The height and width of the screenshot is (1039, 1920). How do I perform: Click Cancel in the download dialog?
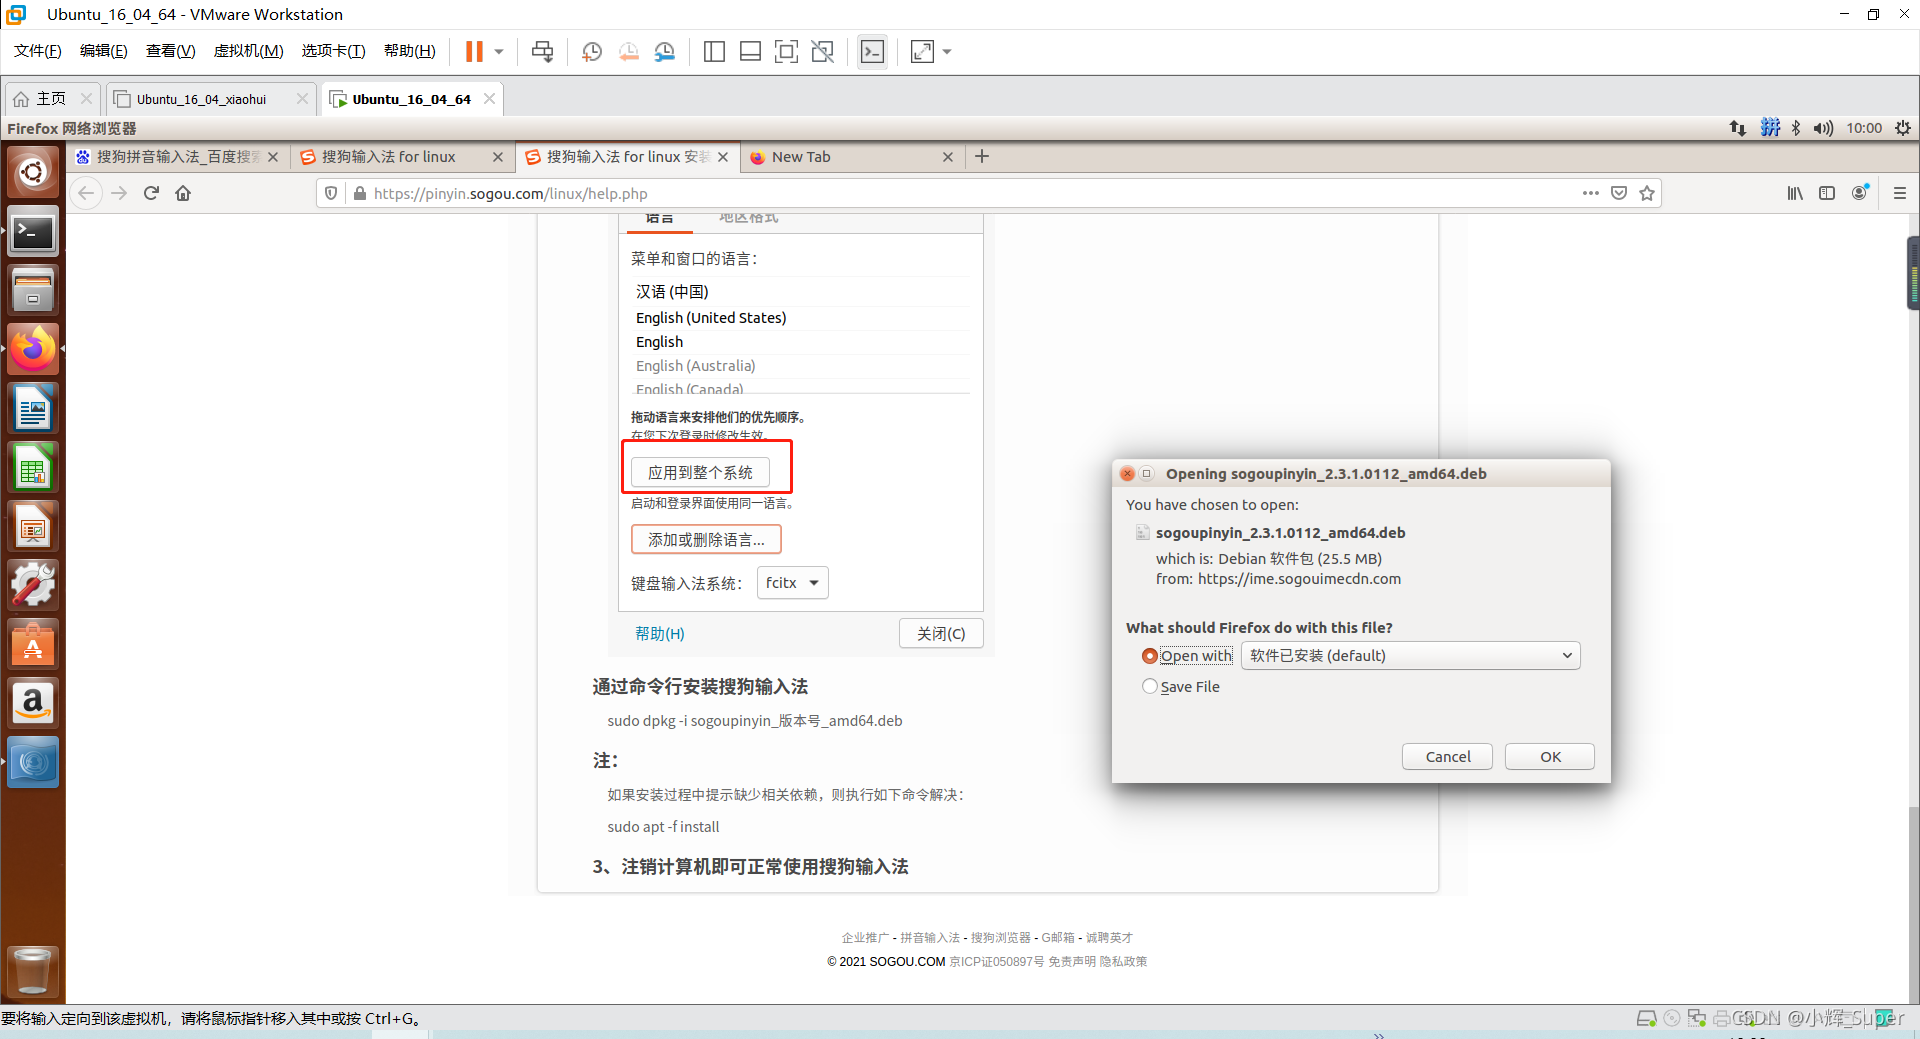(1447, 757)
